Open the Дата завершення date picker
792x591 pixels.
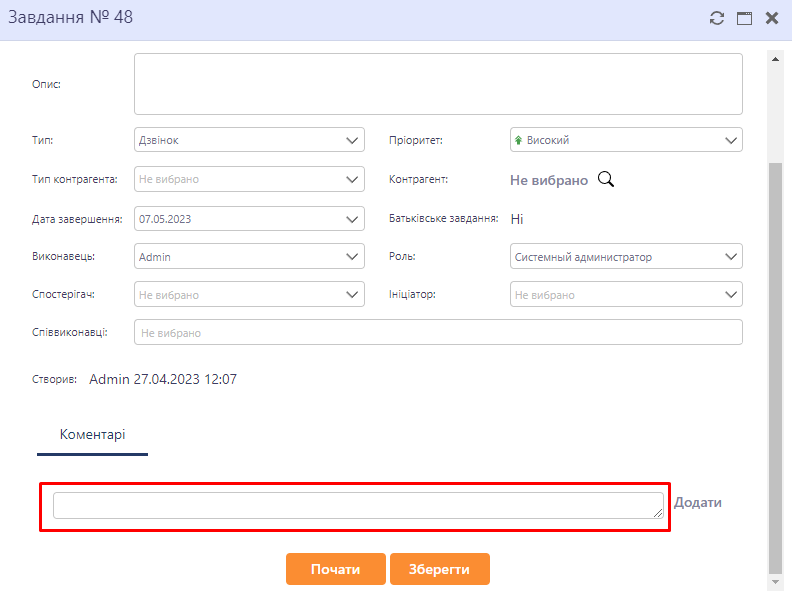click(249, 218)
